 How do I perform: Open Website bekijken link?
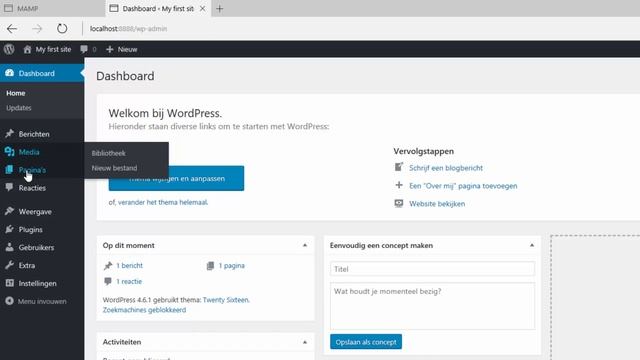tap(437, 204)
